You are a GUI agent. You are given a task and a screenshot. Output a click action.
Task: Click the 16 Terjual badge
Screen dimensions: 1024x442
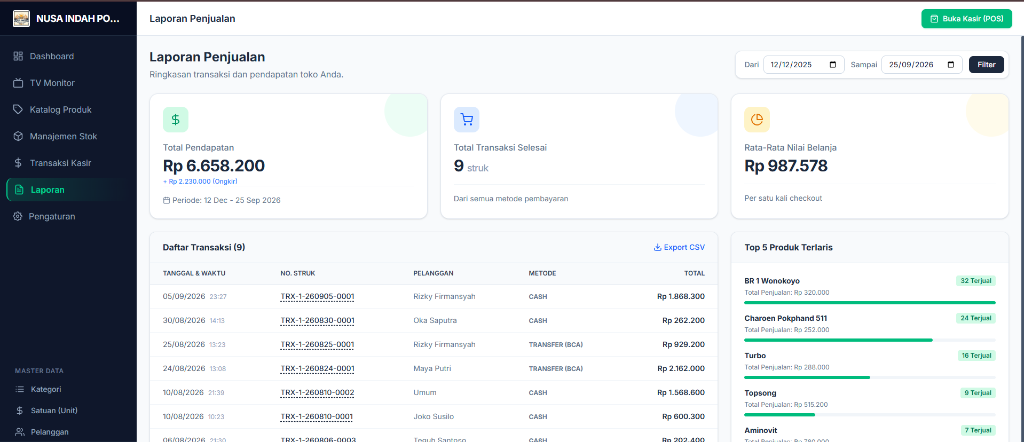pyautogui.click(x=976, y=356)
